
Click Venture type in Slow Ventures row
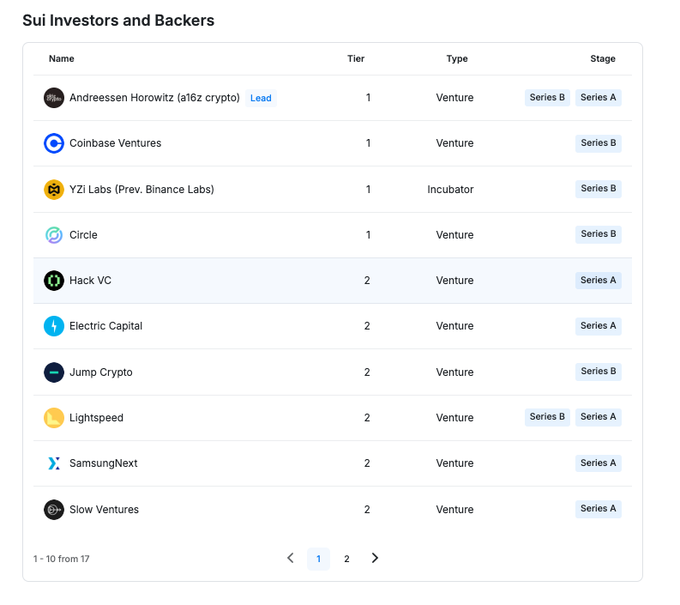[454, 510]
